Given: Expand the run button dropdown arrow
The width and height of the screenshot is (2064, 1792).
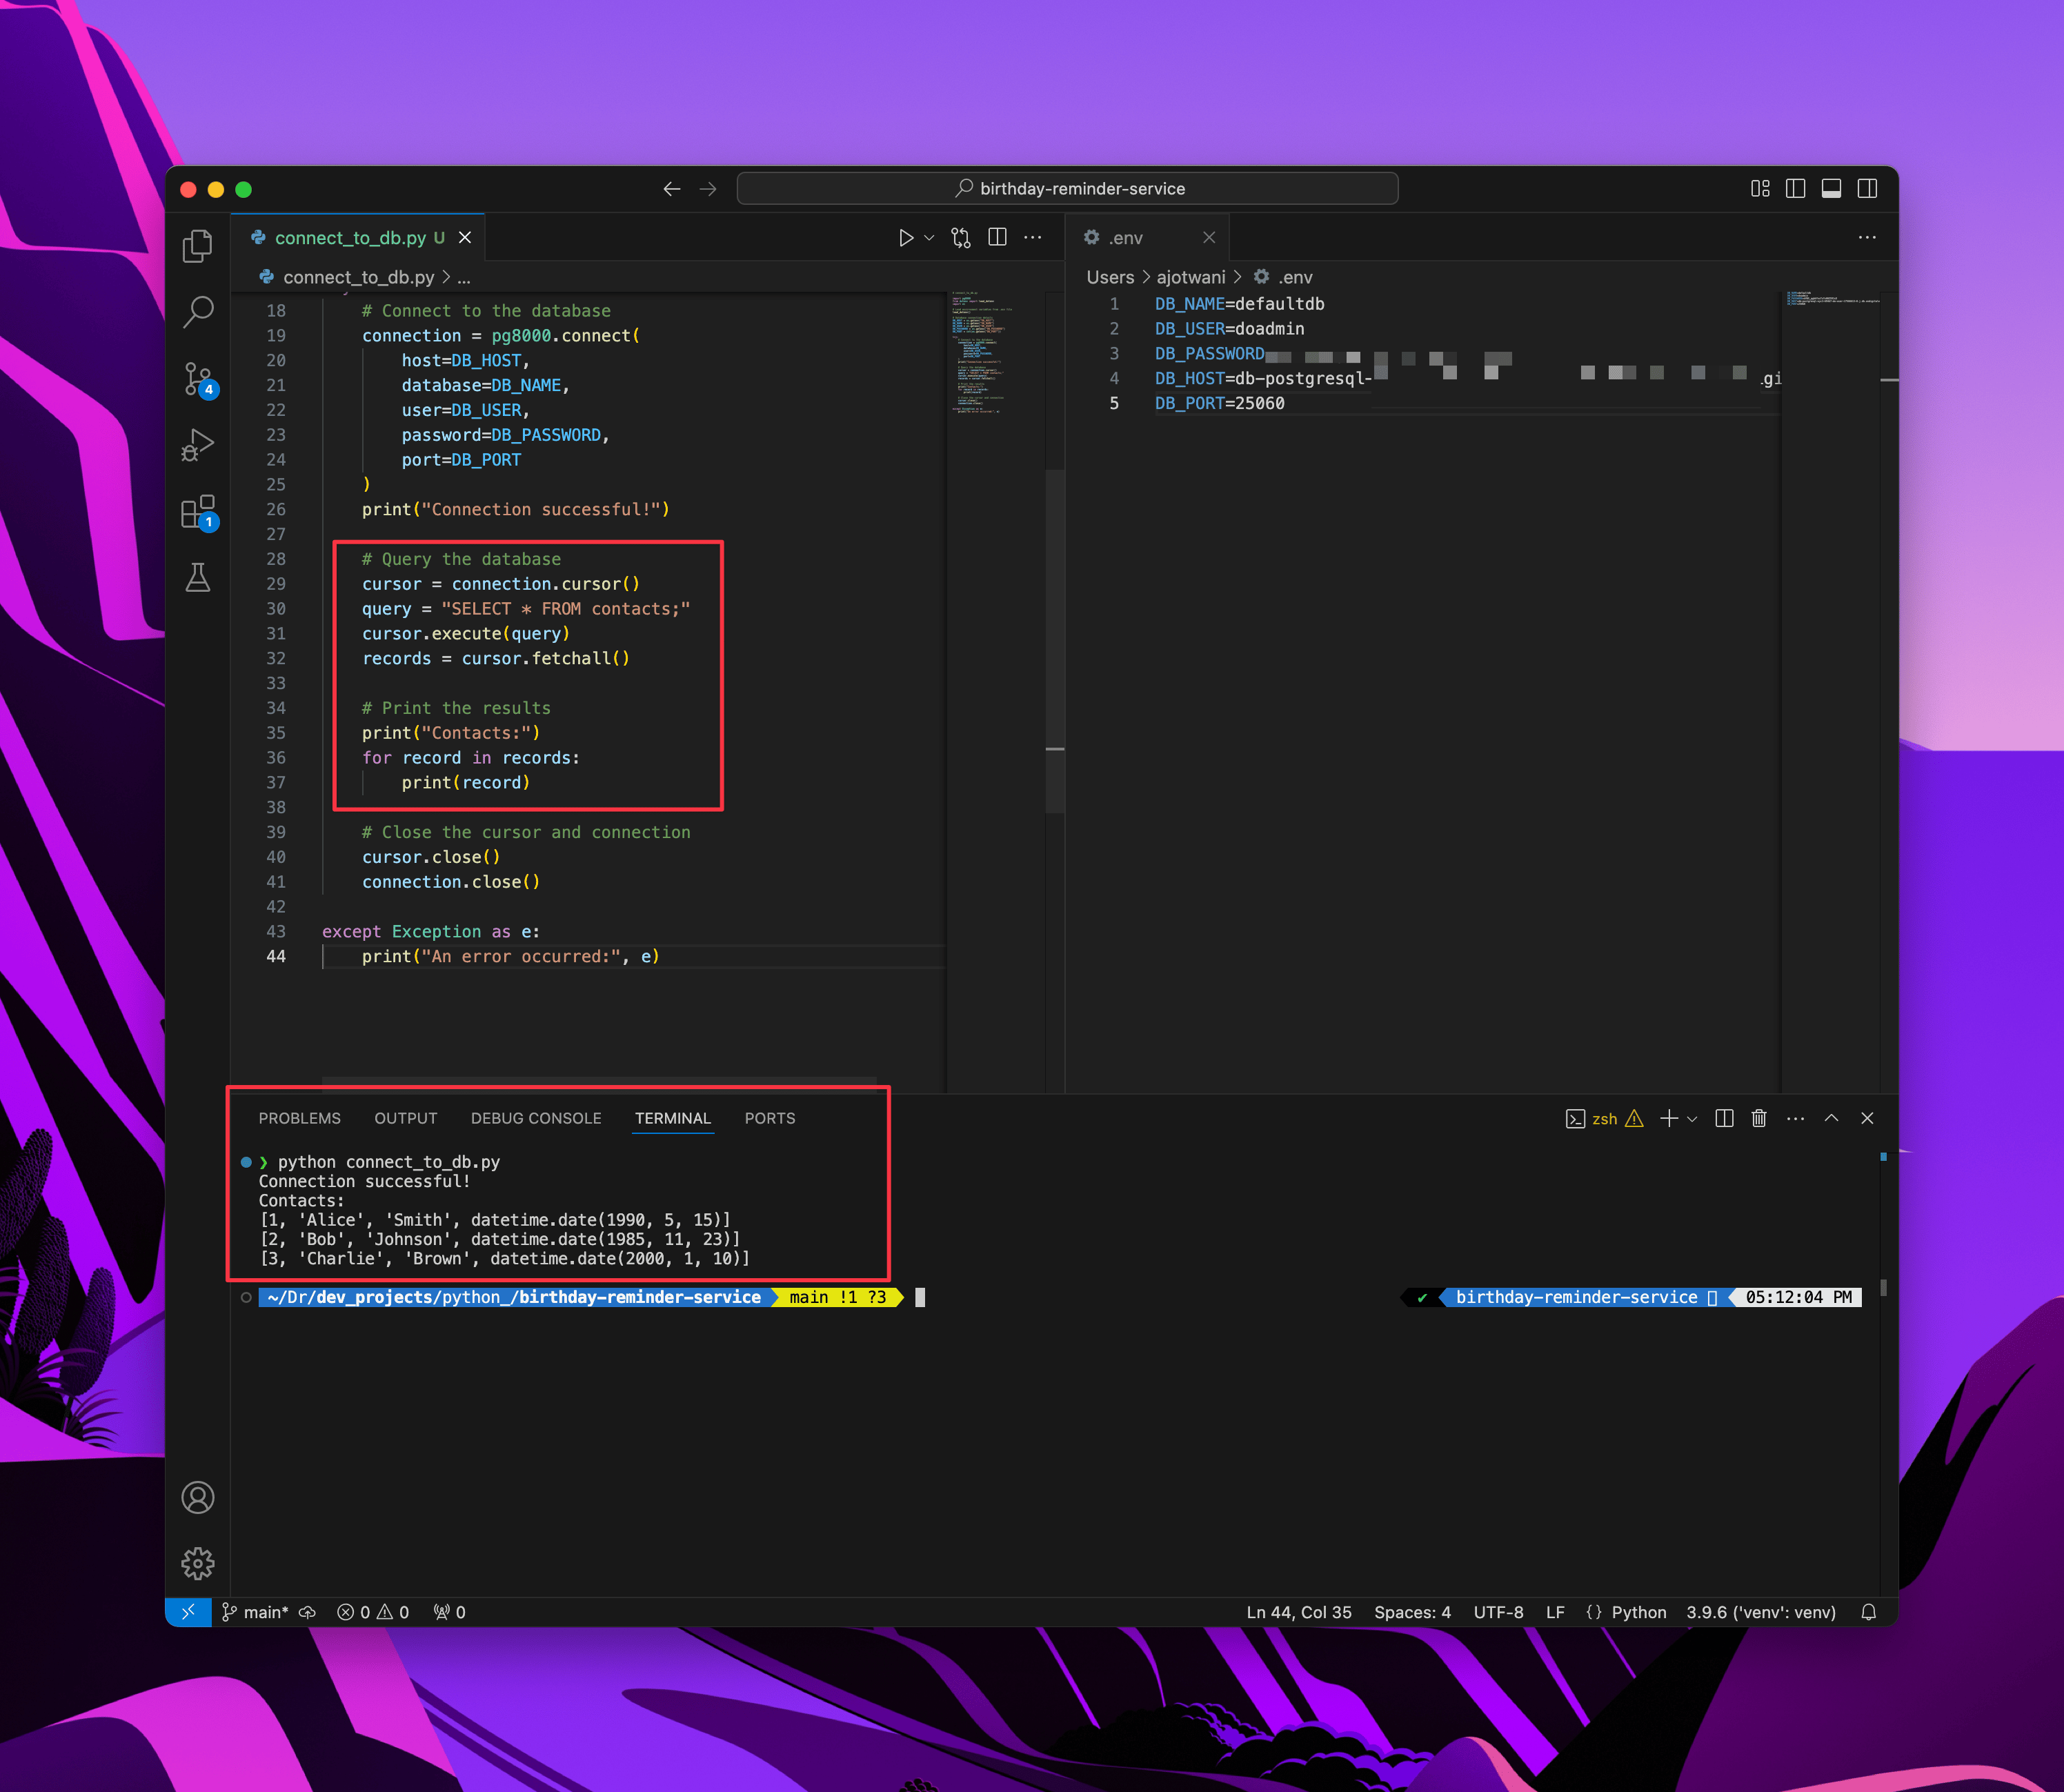Looking at the screenshot, I should tap(929, 238).
